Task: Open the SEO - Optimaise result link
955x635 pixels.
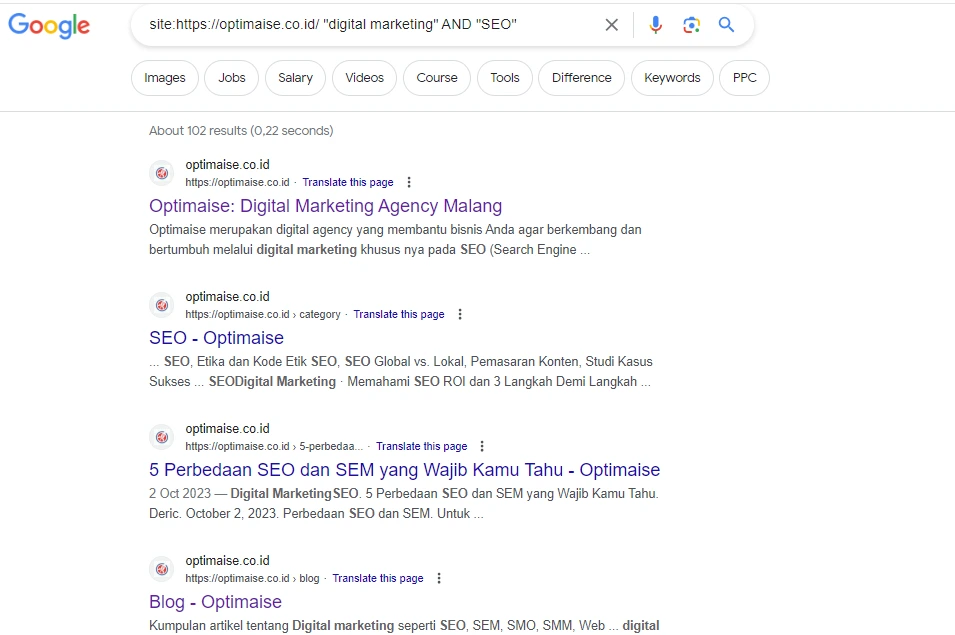Action: (x=216, y=338)
